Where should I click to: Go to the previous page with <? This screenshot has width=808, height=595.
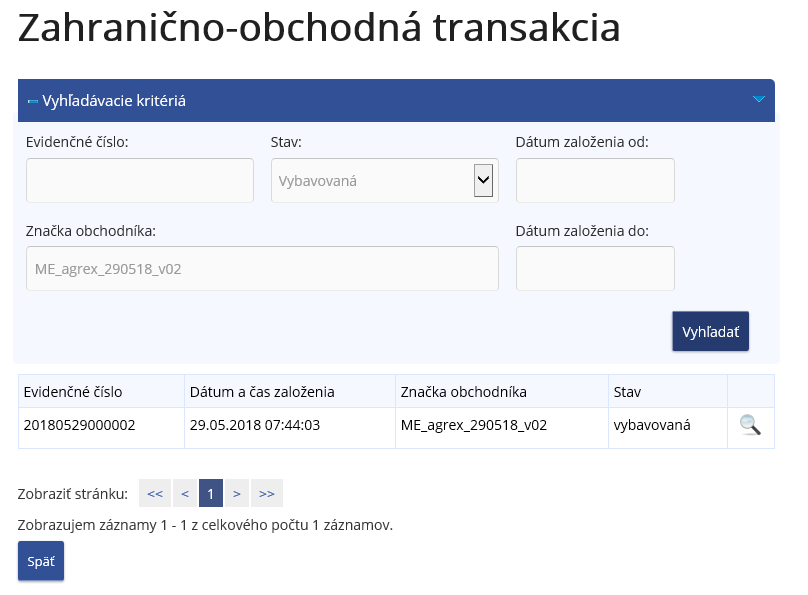(185, 493)
